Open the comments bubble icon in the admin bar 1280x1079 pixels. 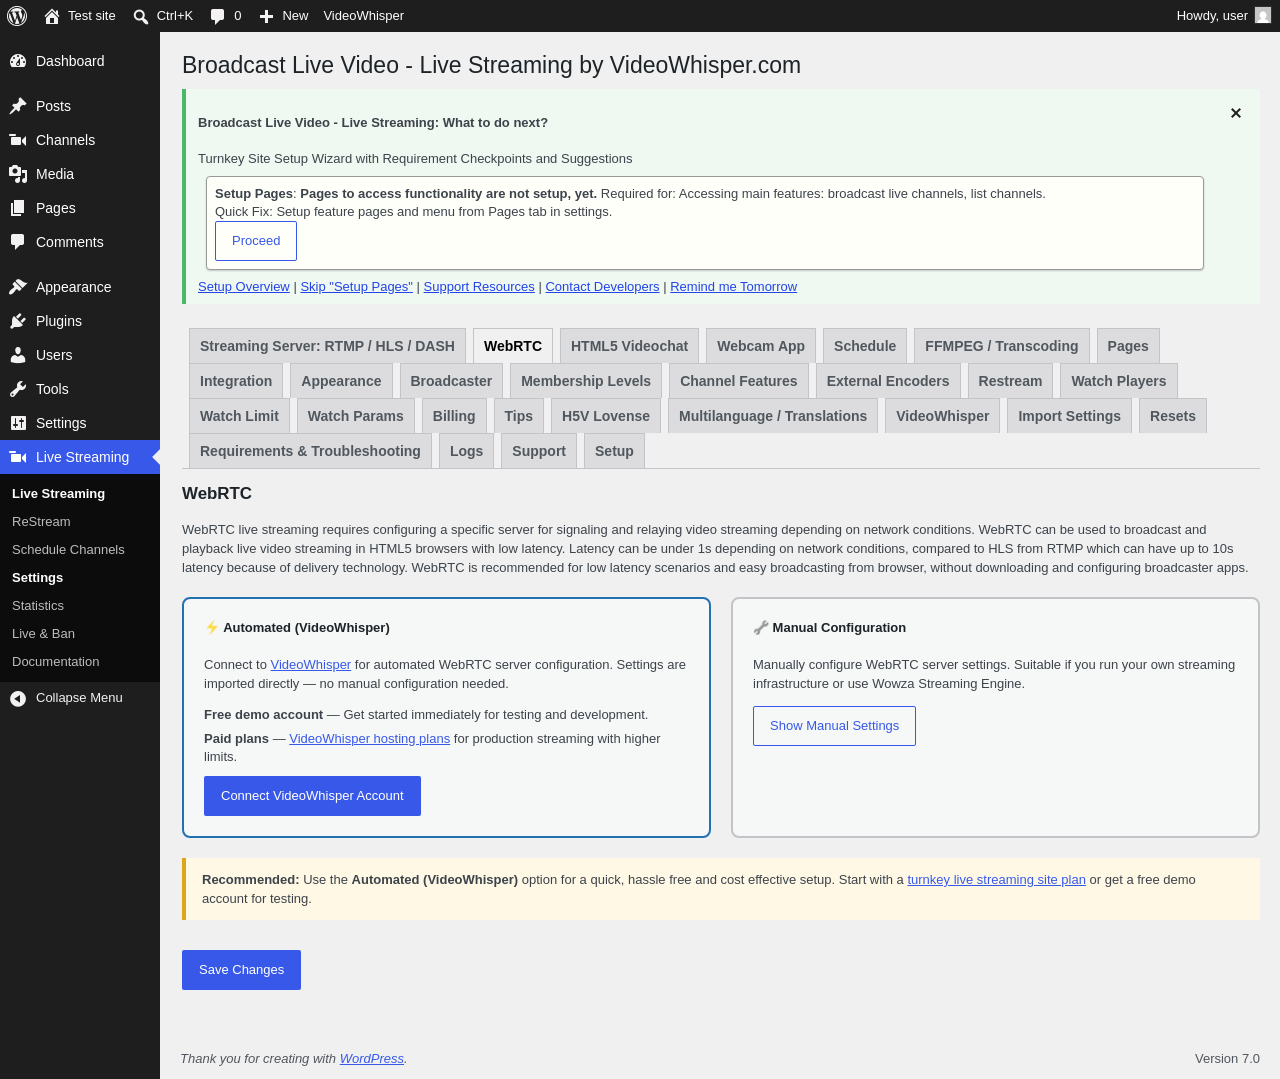tap(217, 16)
